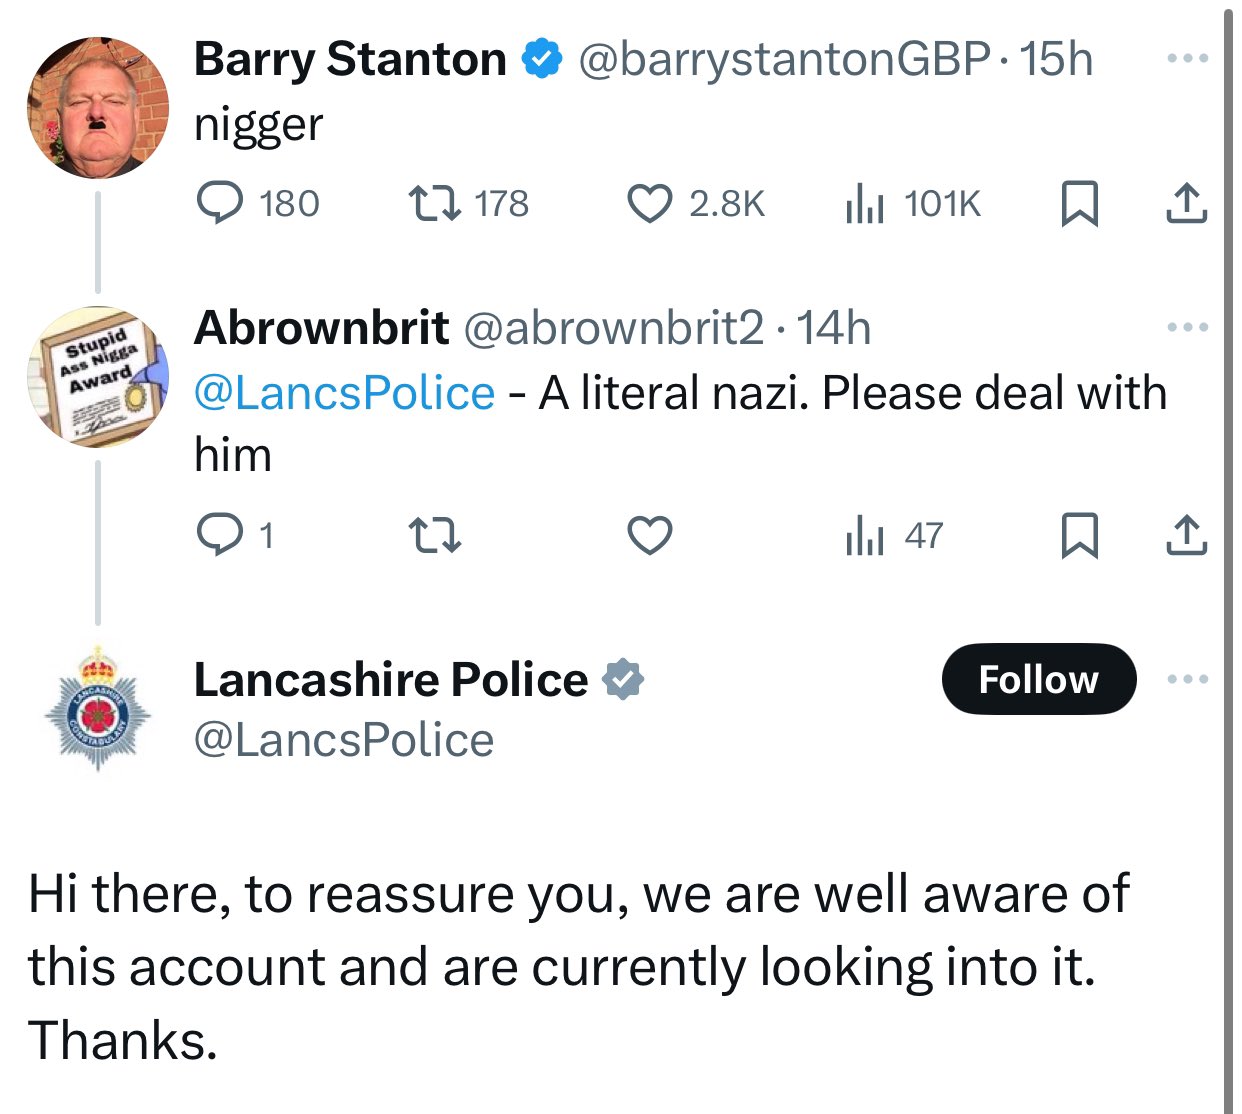The height and width of the screenshot is (1114, 1242).
Task: View analytics for Abrownbrit's tweet with 47 views
Action: tap(865, 536)
